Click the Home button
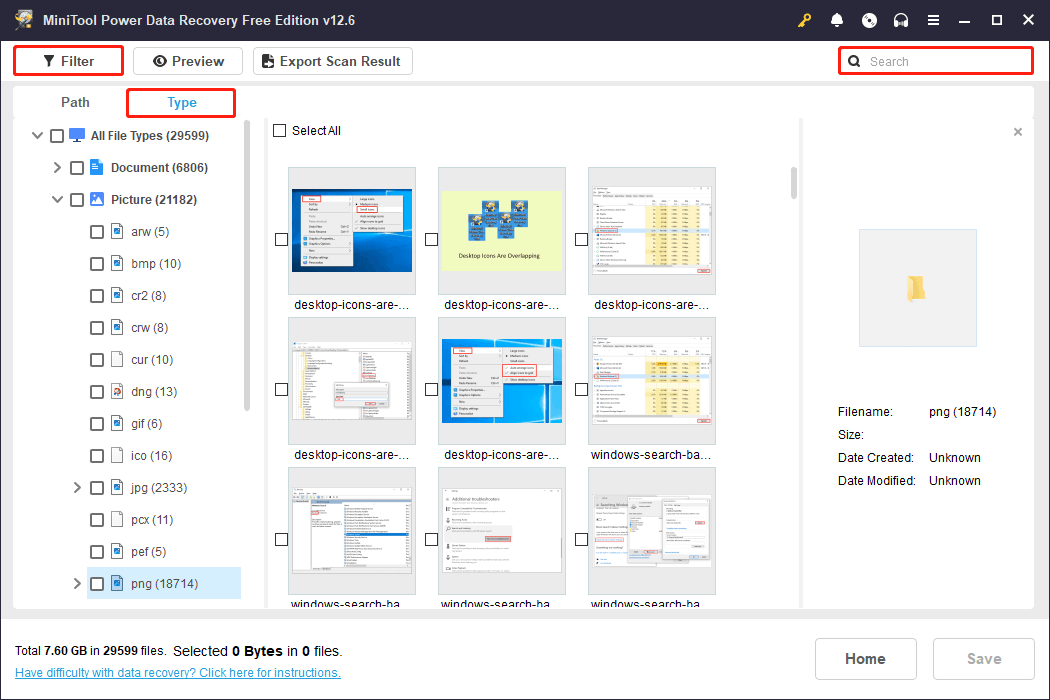Viewport: 1050px width, 700px height. 865,658
